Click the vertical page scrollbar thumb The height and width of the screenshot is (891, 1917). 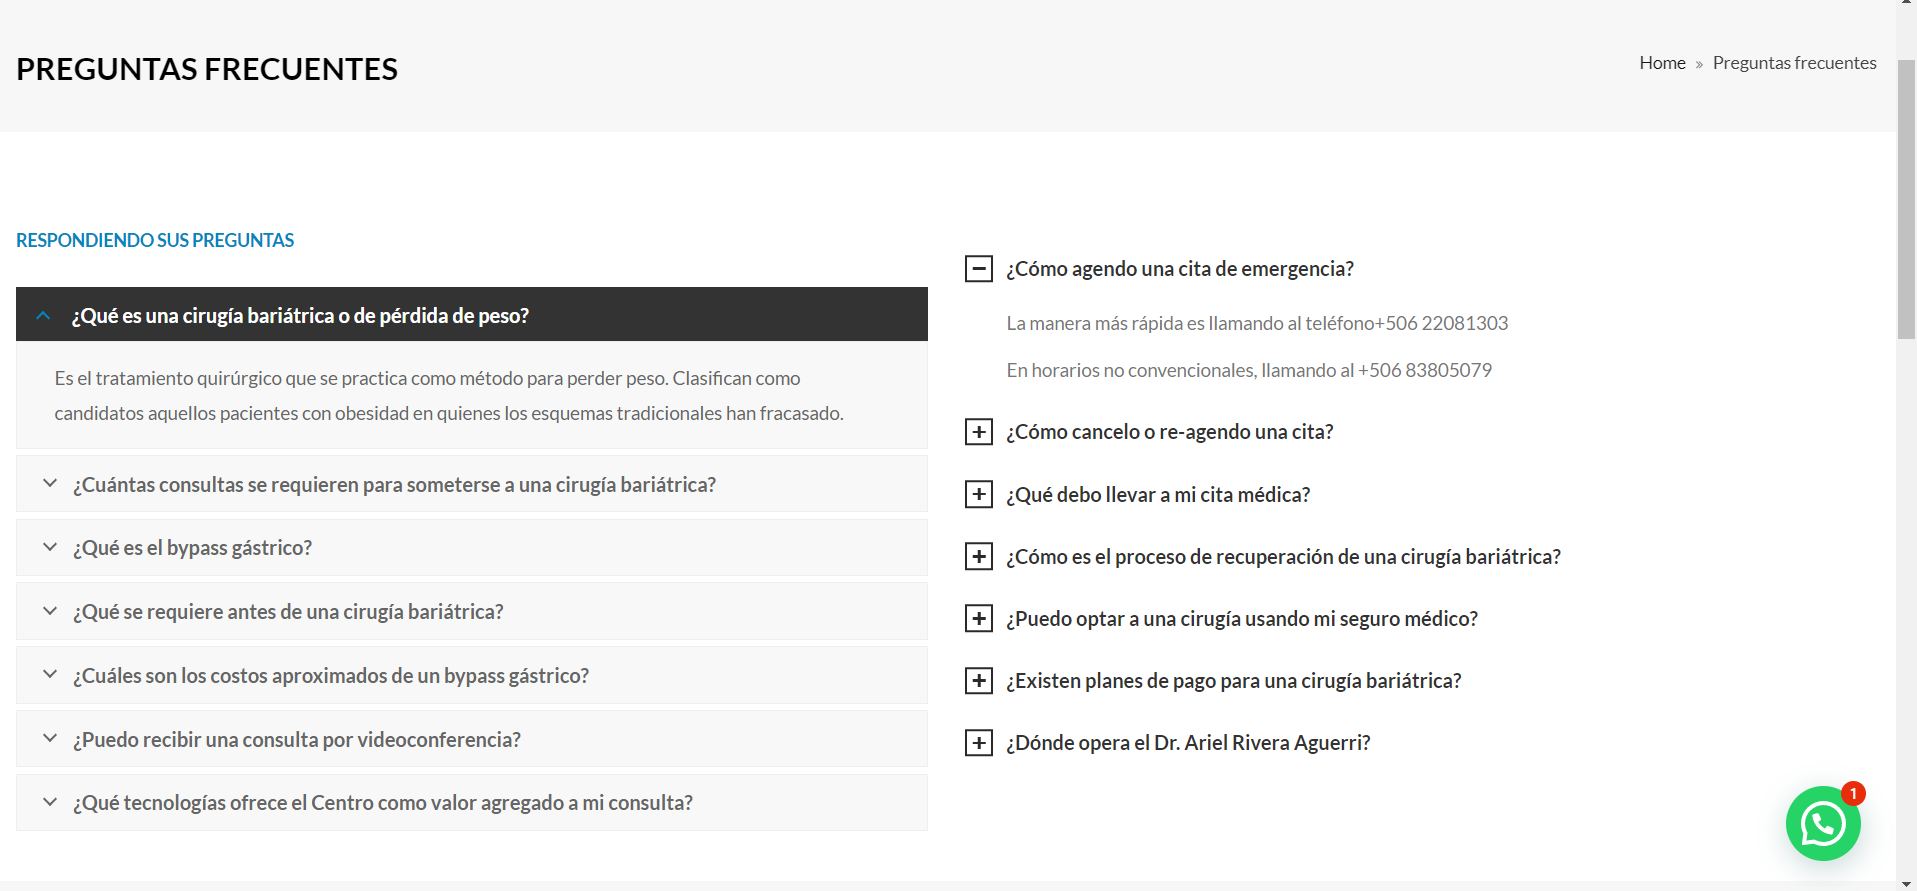click(1906, 199)
